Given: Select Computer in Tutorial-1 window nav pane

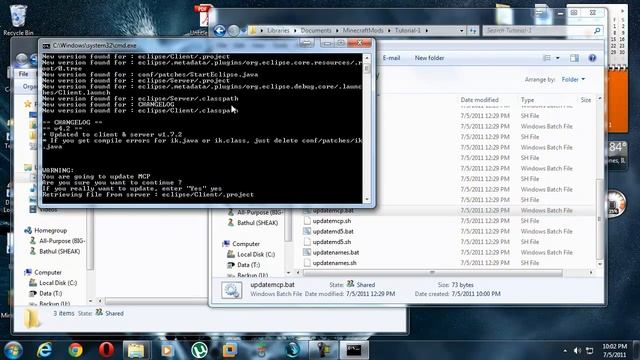Looking at the screenshot, I should pyautogui.click(x=246, y=244).
